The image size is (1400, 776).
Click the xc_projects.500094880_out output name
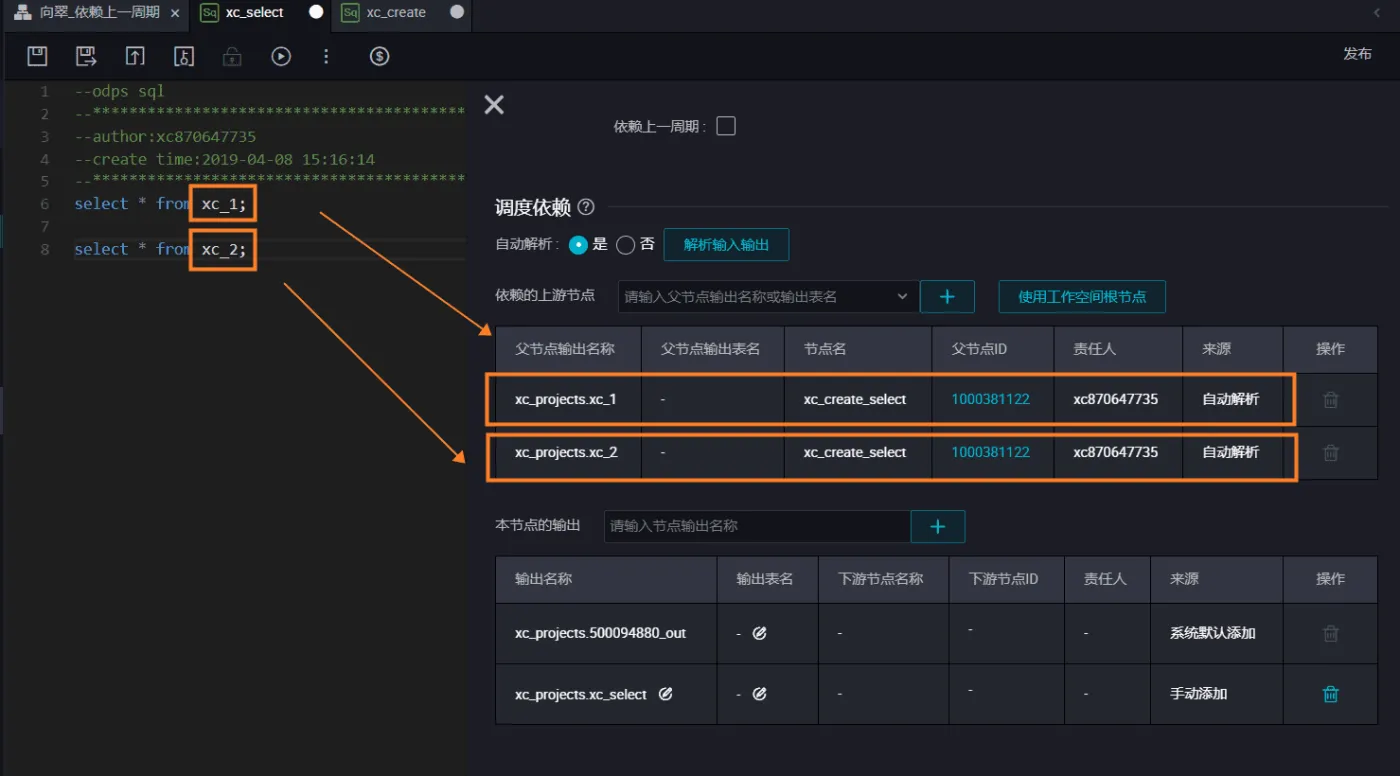[x=600, y=633]
